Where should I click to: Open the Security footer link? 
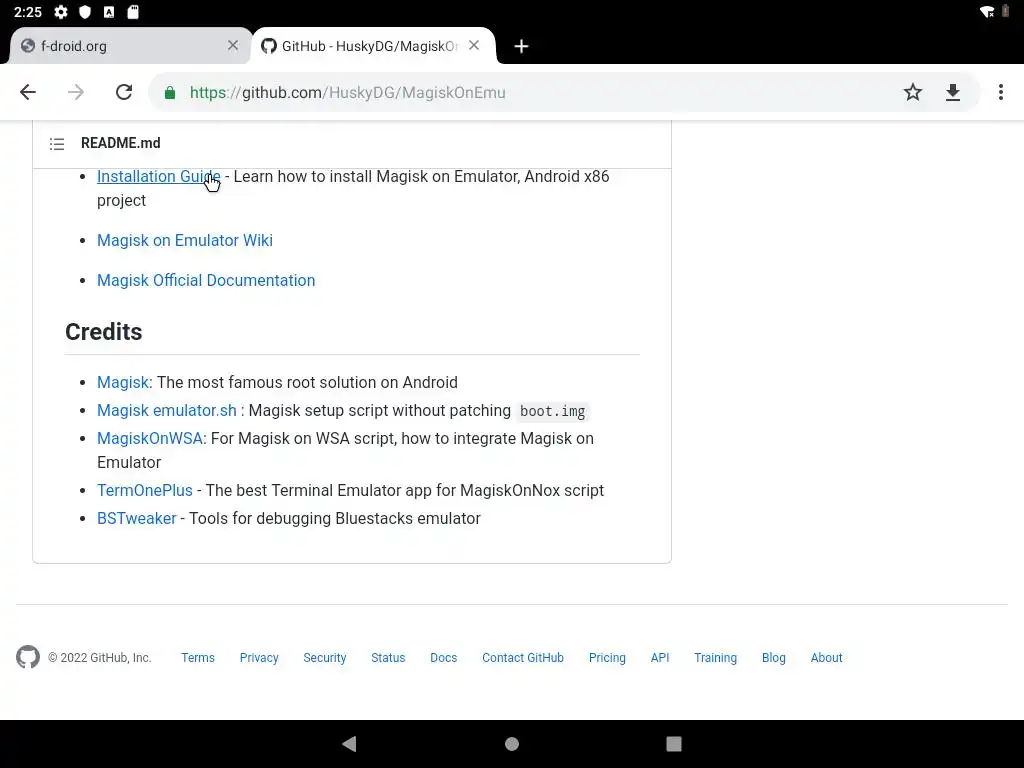point(325,658)
